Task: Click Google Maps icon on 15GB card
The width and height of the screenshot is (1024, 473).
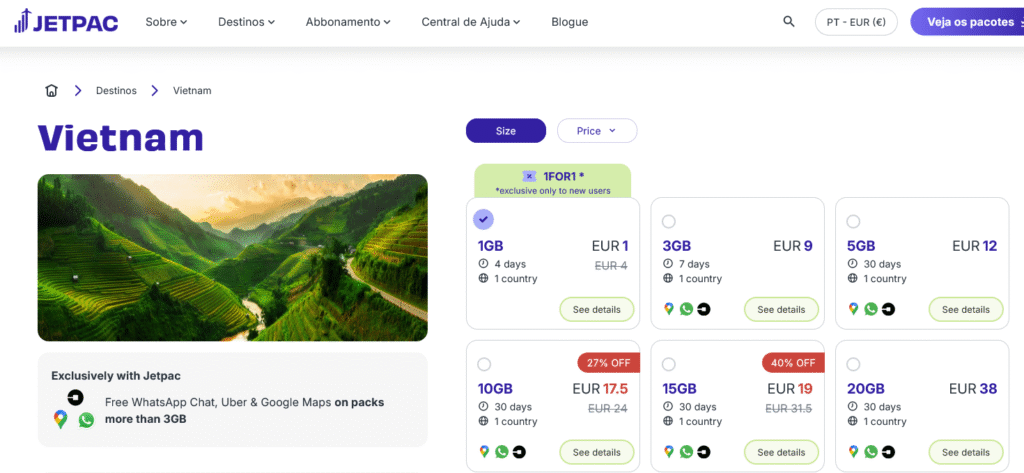Action: pyautogui.click(x=668, y=451)
